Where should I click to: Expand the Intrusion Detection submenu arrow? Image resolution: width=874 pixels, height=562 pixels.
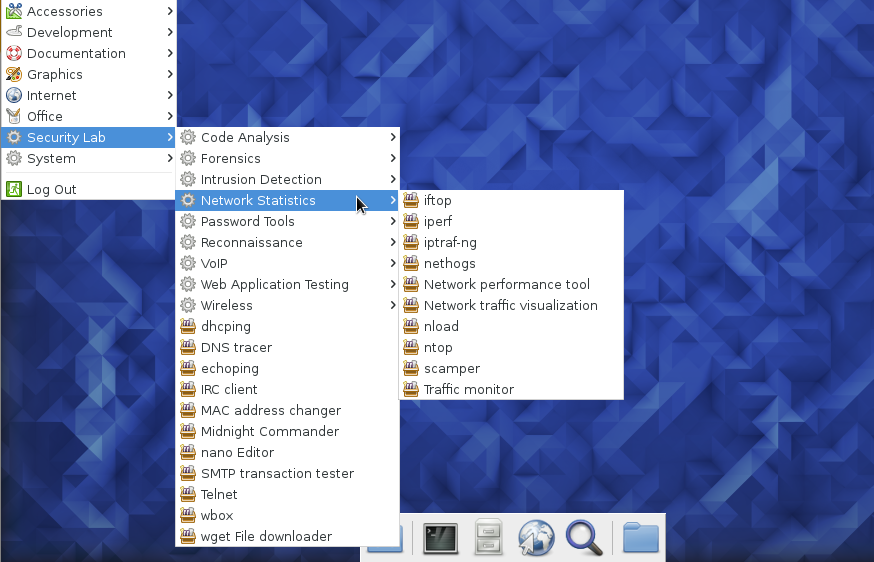[393, 180]
